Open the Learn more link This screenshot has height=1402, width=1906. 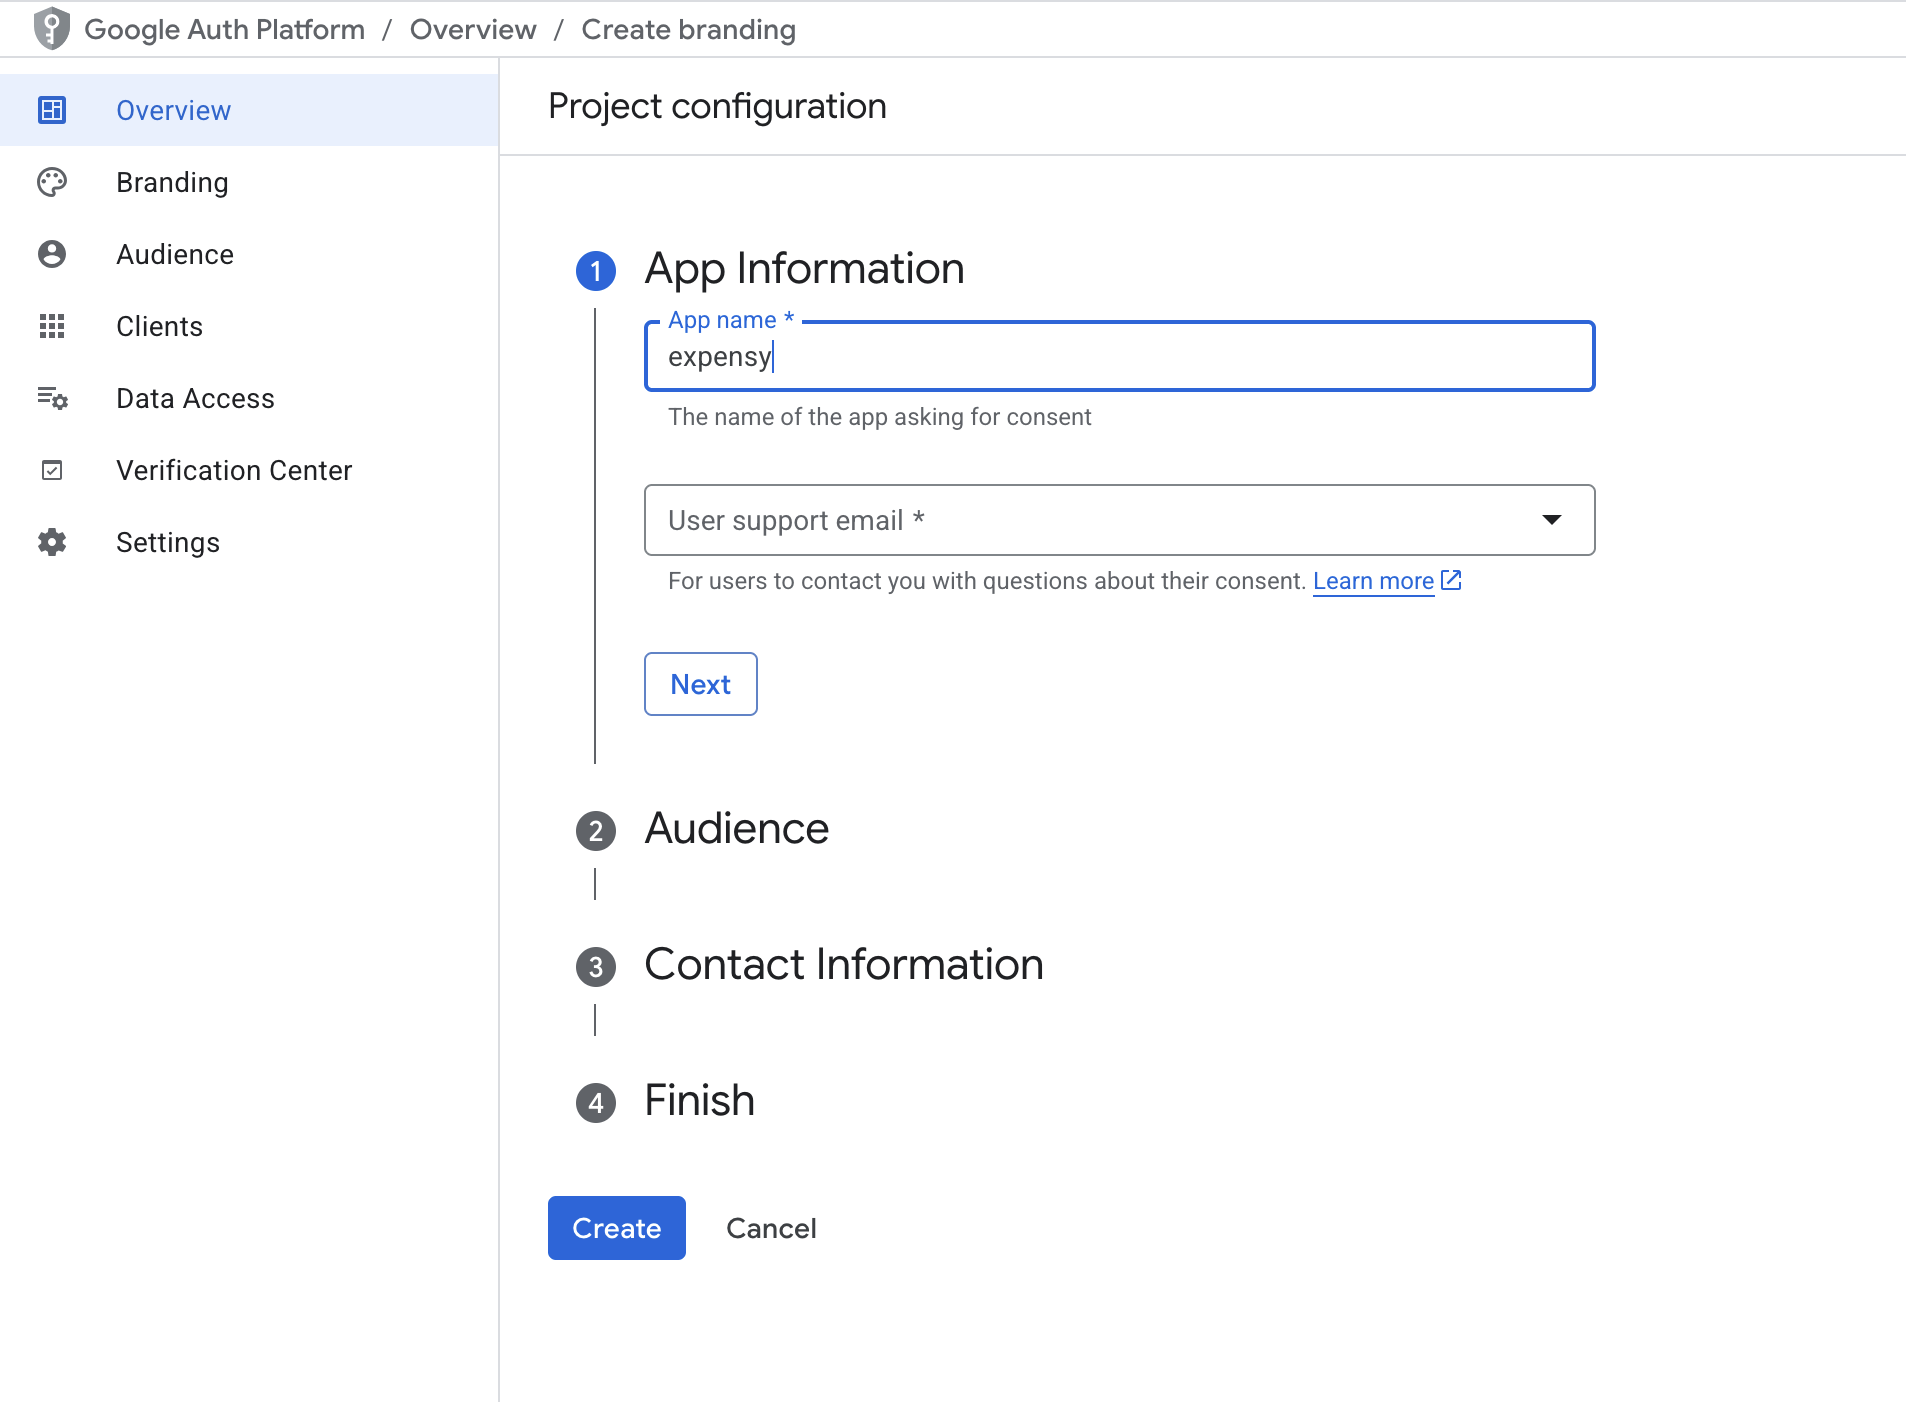[1373, 580]
